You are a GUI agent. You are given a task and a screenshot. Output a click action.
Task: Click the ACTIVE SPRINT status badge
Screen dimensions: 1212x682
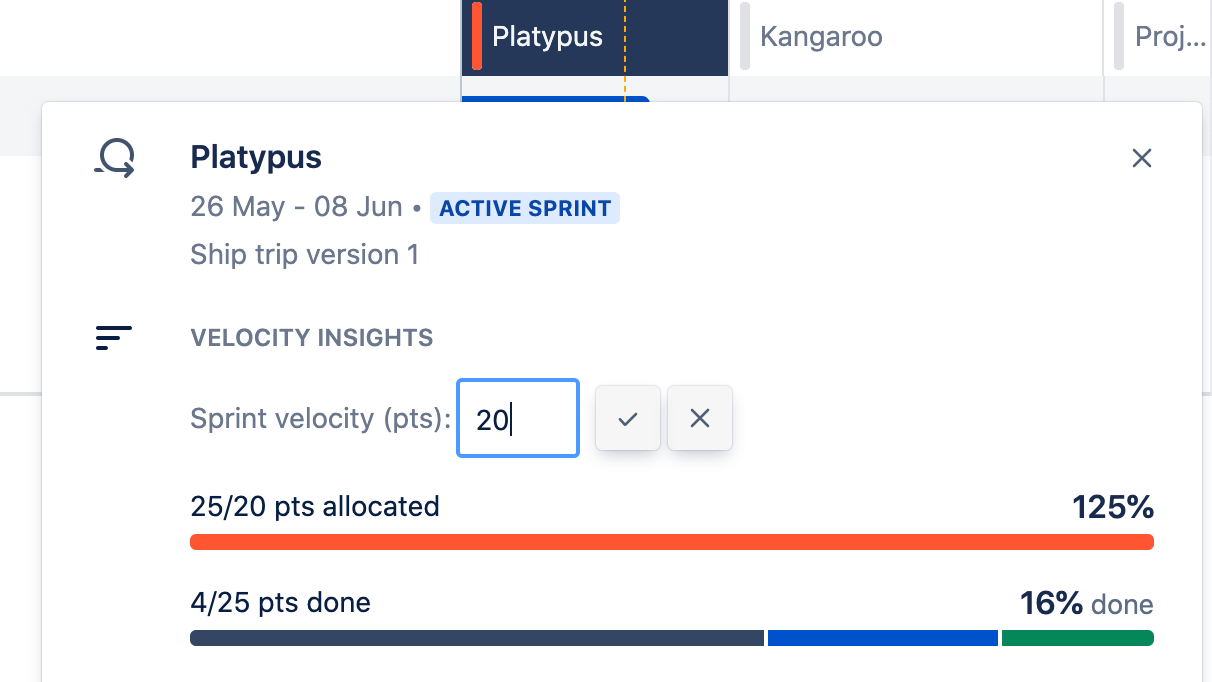point(525,209)
